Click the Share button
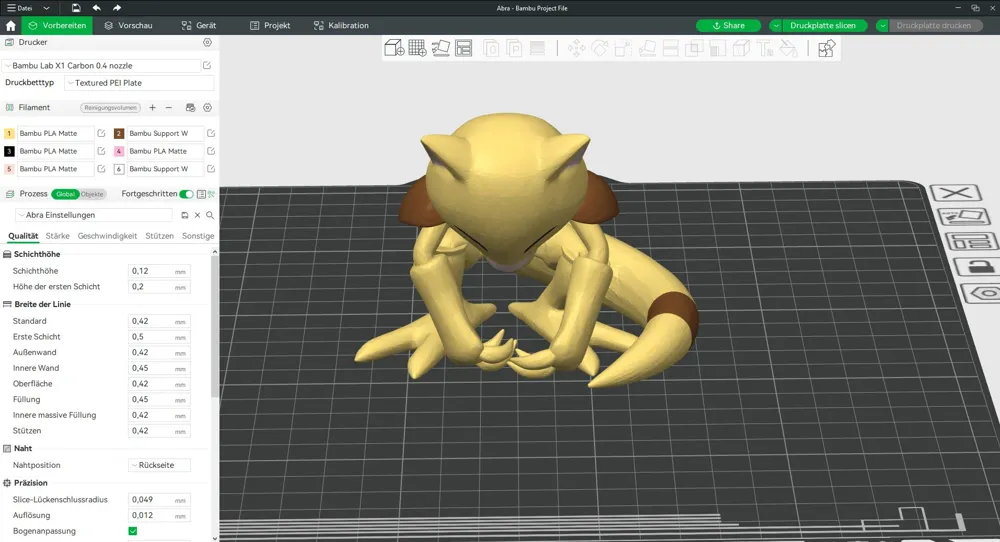 [728, 26]
